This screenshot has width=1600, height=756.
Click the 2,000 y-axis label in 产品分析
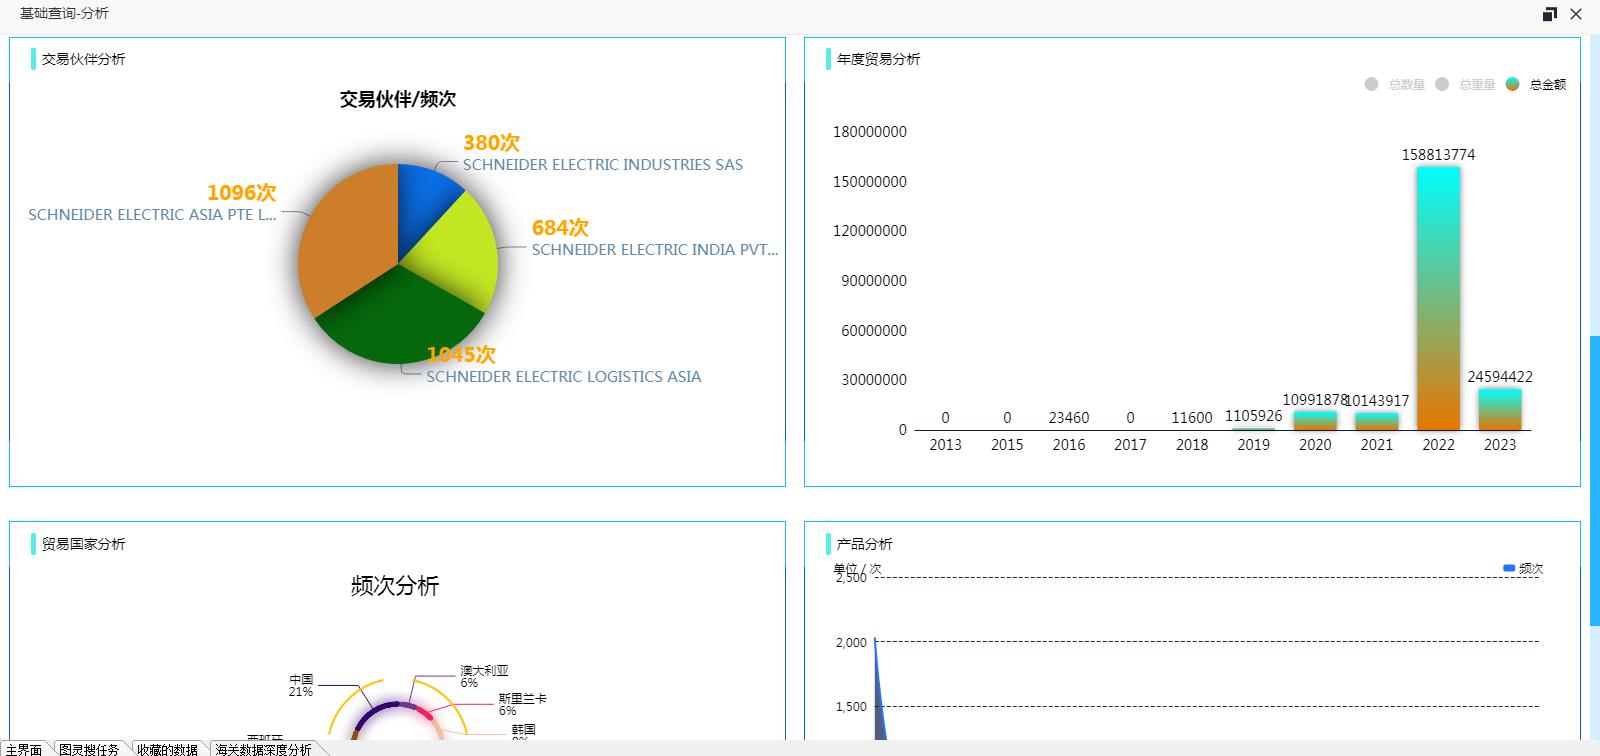coord(851,642)
